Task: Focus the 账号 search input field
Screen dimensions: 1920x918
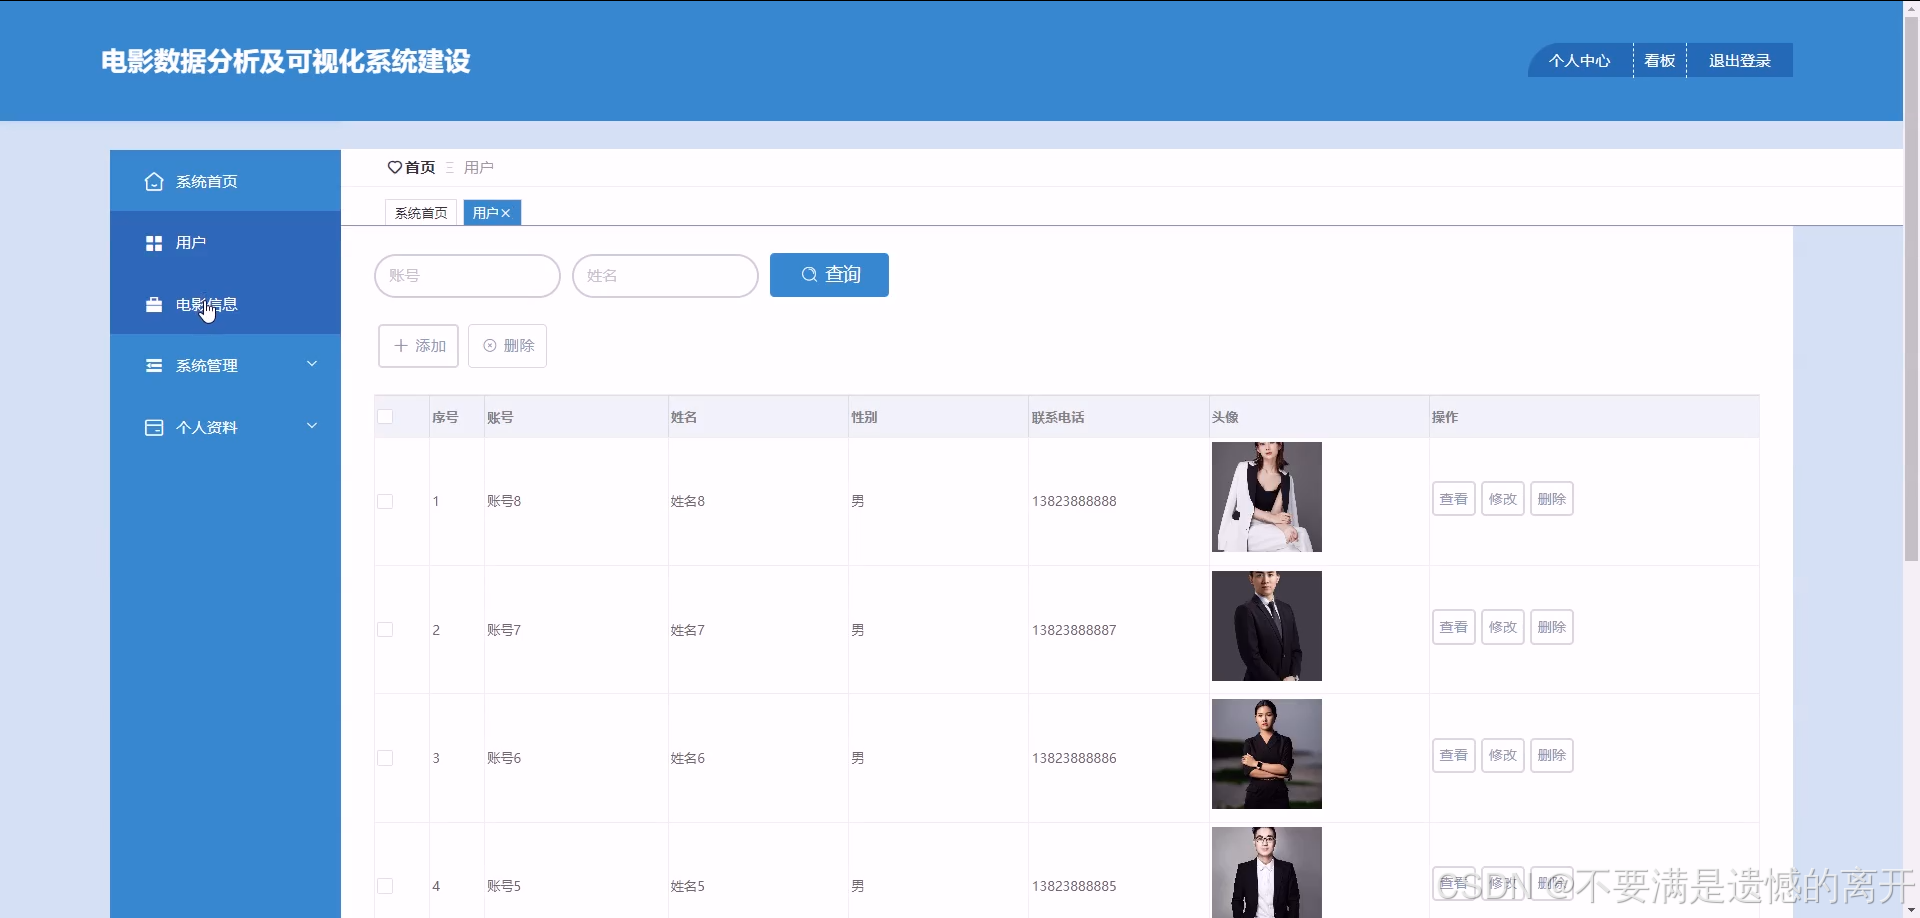Action: click(x=467, y=276)
